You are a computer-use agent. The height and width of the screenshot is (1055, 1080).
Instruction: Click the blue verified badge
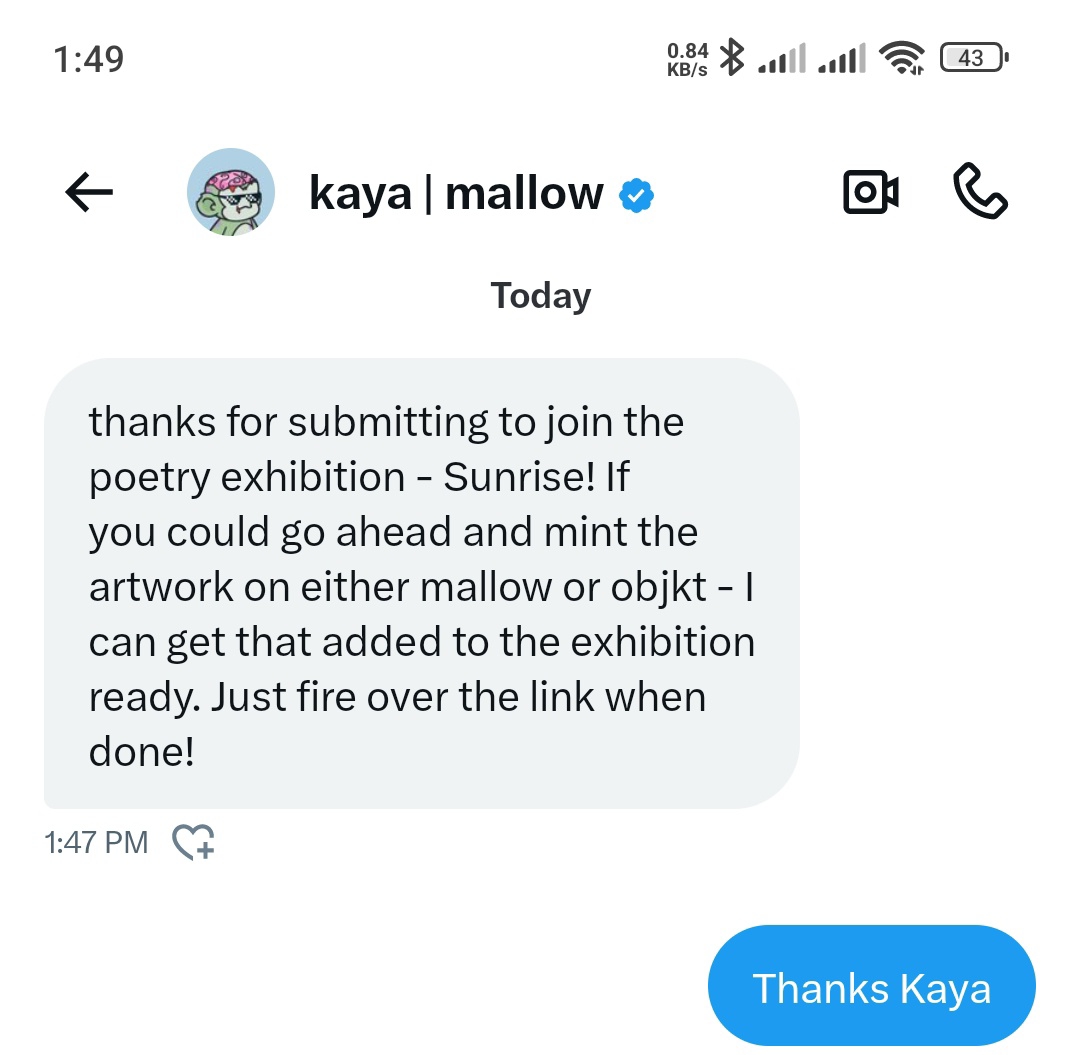point(637,194)
